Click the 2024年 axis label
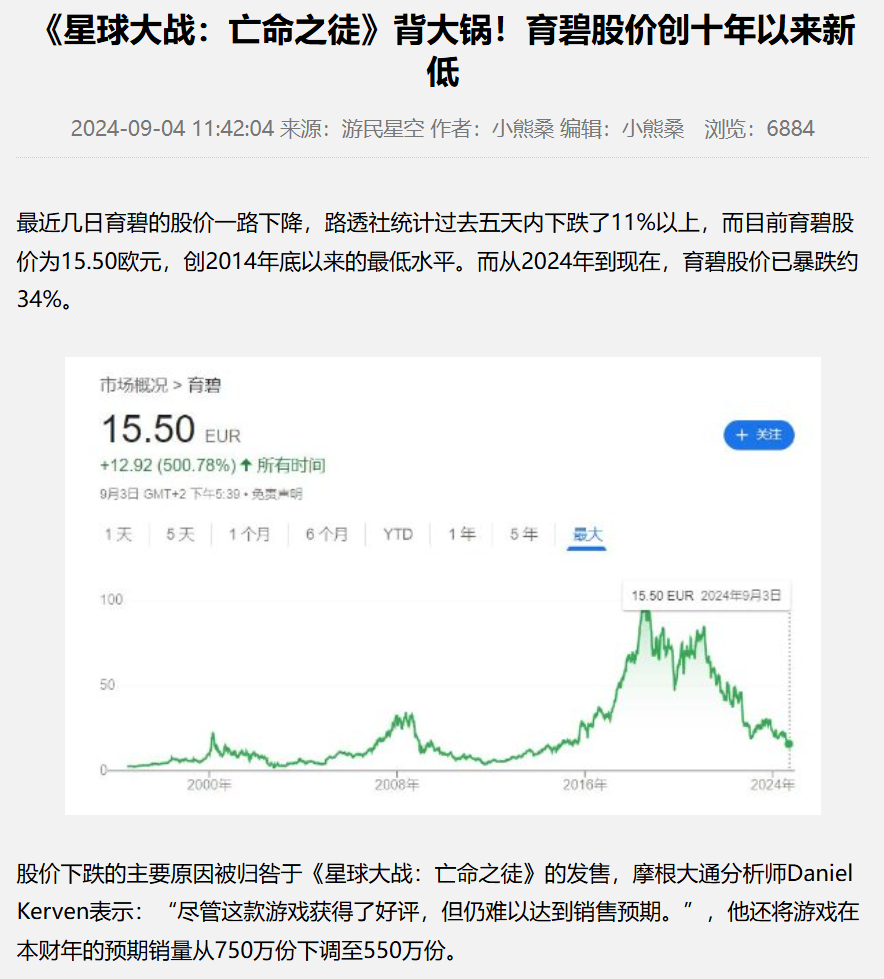Image resolution: width=884 pixels, height=979 pixels. (x=772, y=785)
